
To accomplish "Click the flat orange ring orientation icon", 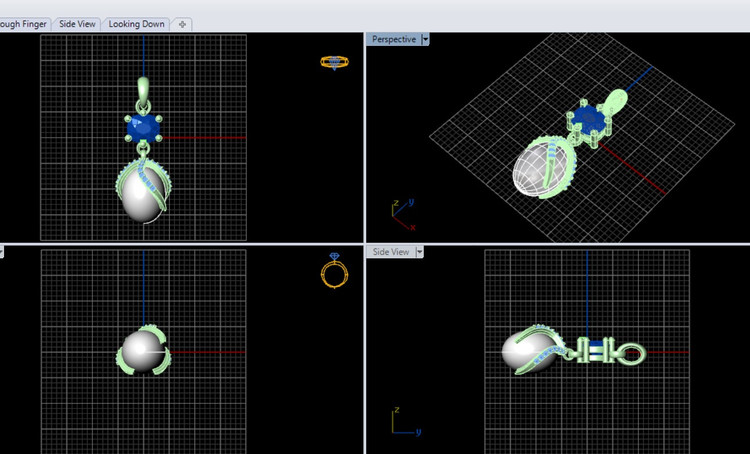I will coord(334,62).
